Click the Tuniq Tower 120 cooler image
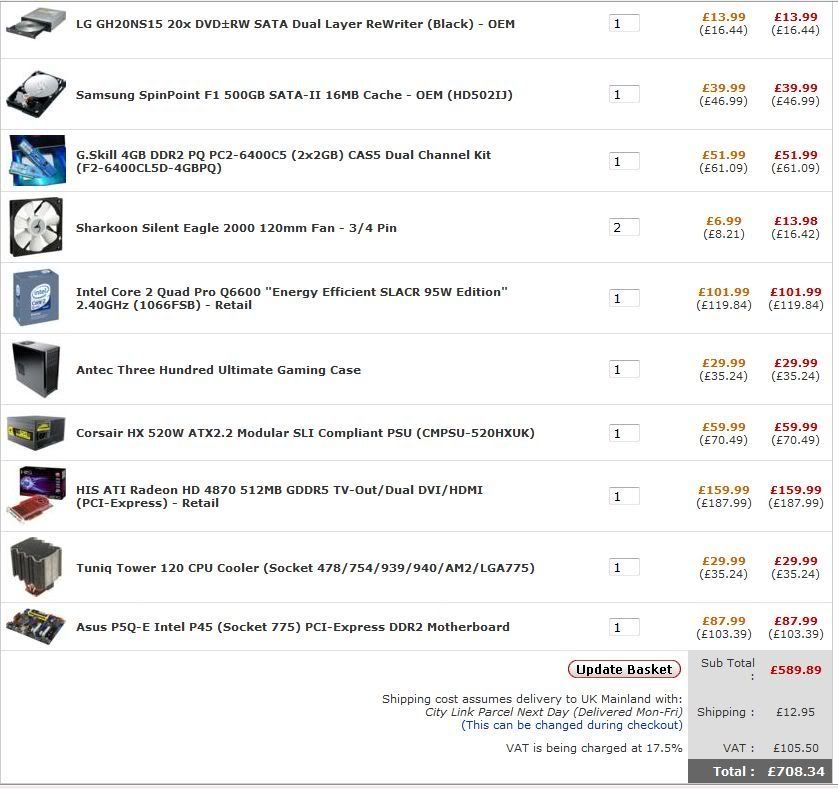Screen dimensions: 838x789 pyautogui.click(x=36, y=567)
